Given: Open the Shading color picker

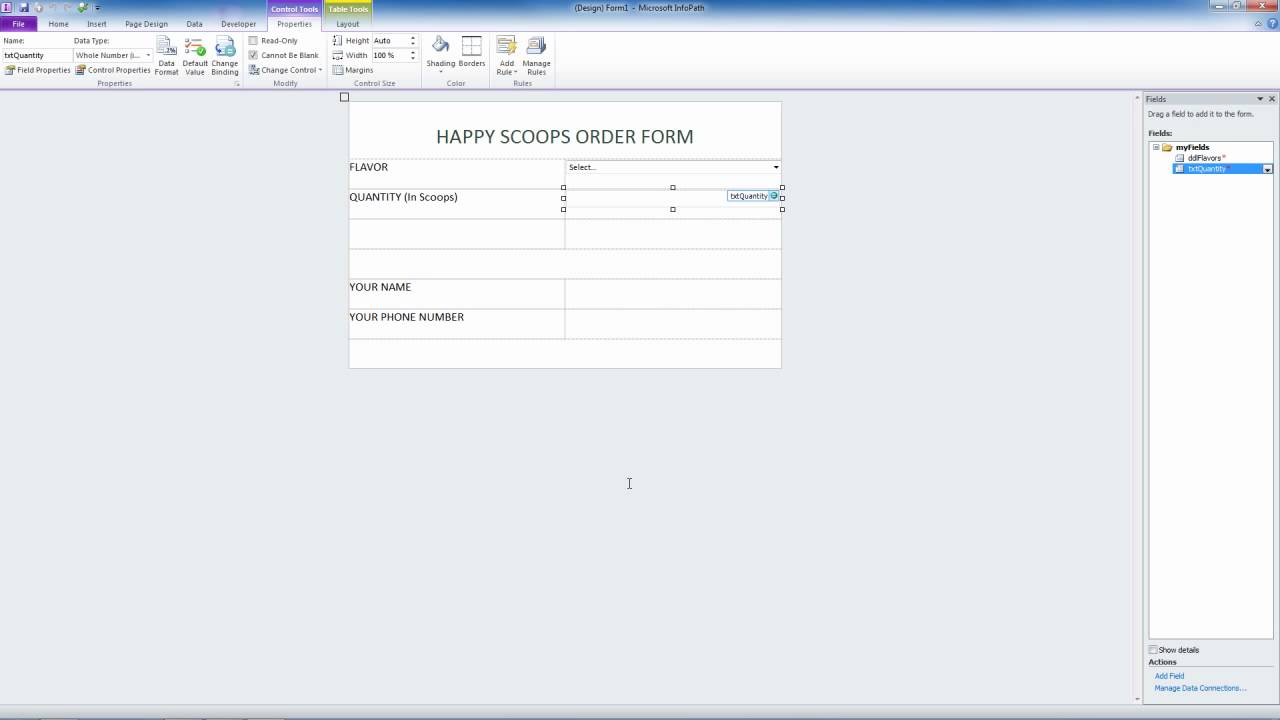Looking at the screenshot, I should [x=441, y=56].
